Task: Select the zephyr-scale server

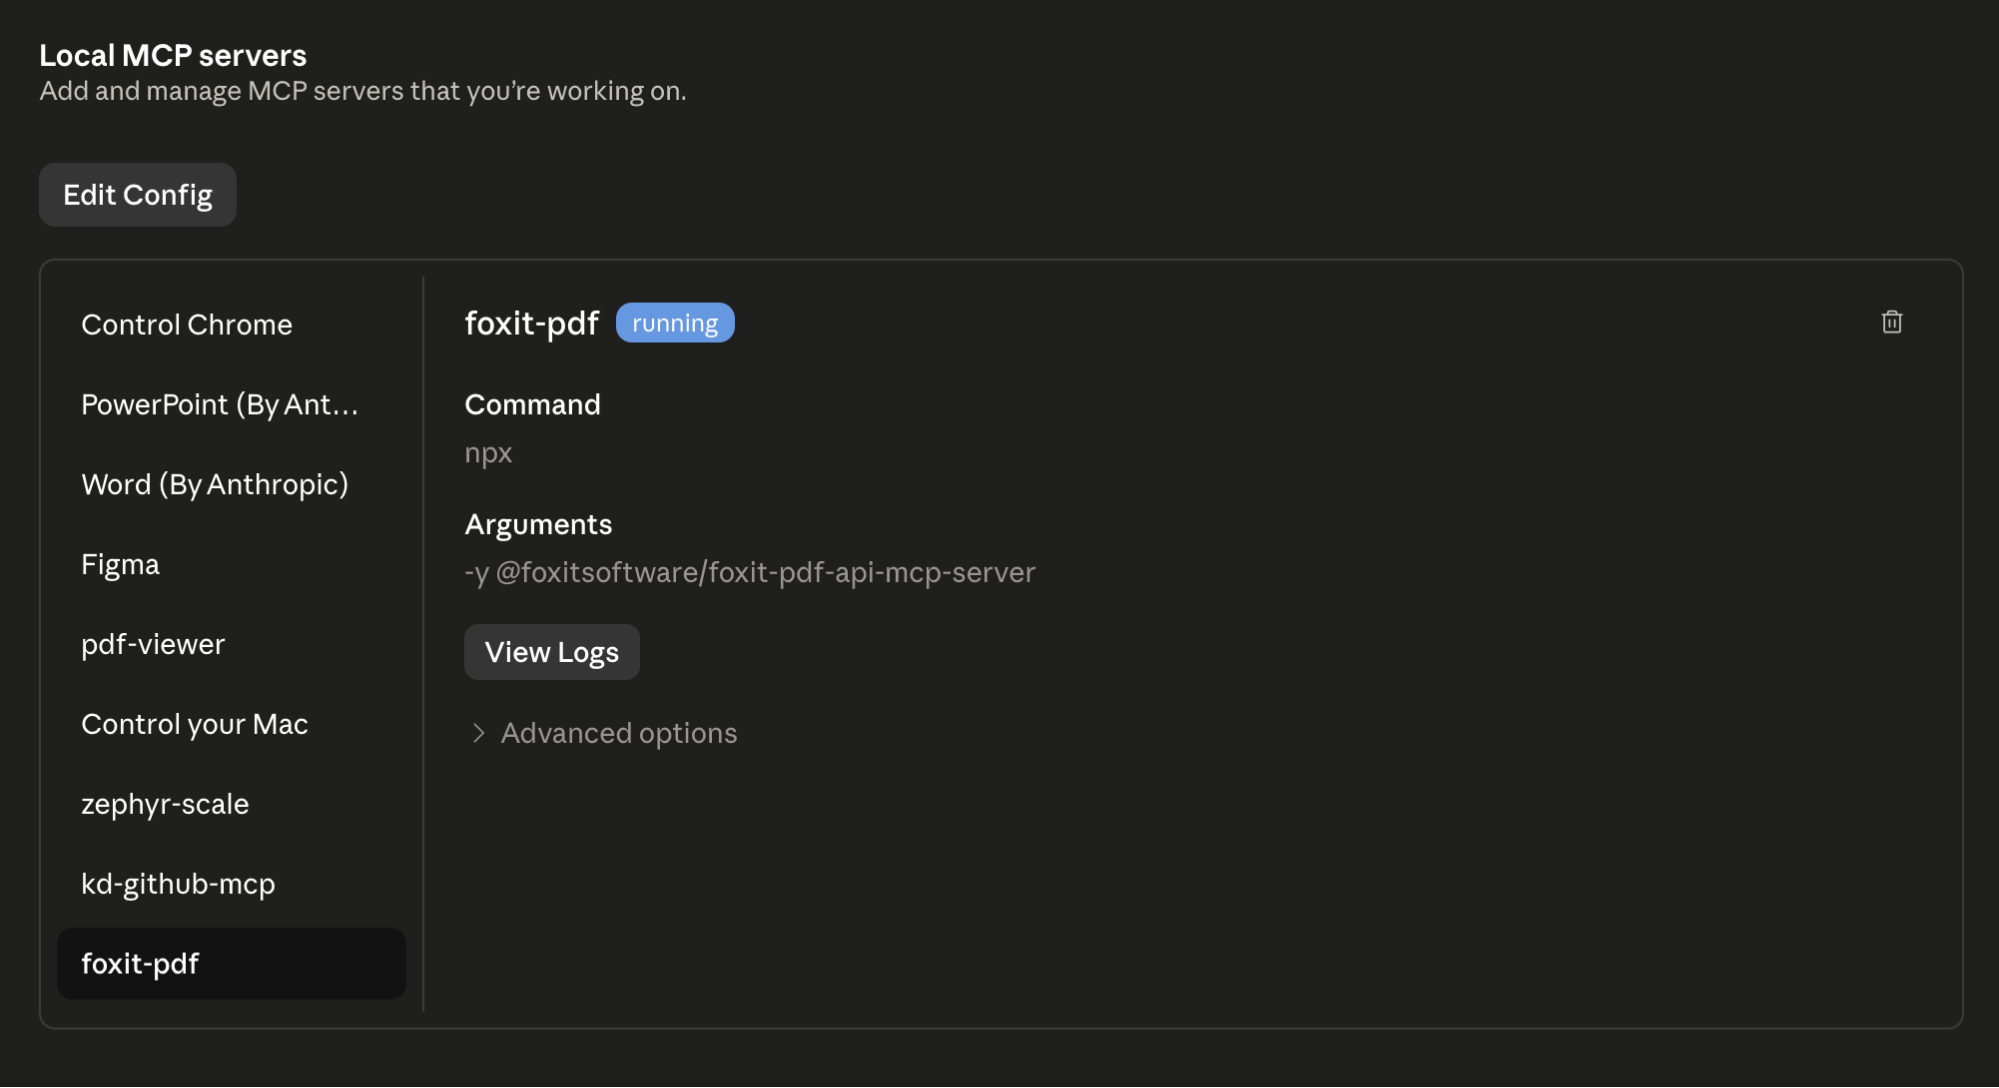Action: pyautogui.click(x=231, y=804)
